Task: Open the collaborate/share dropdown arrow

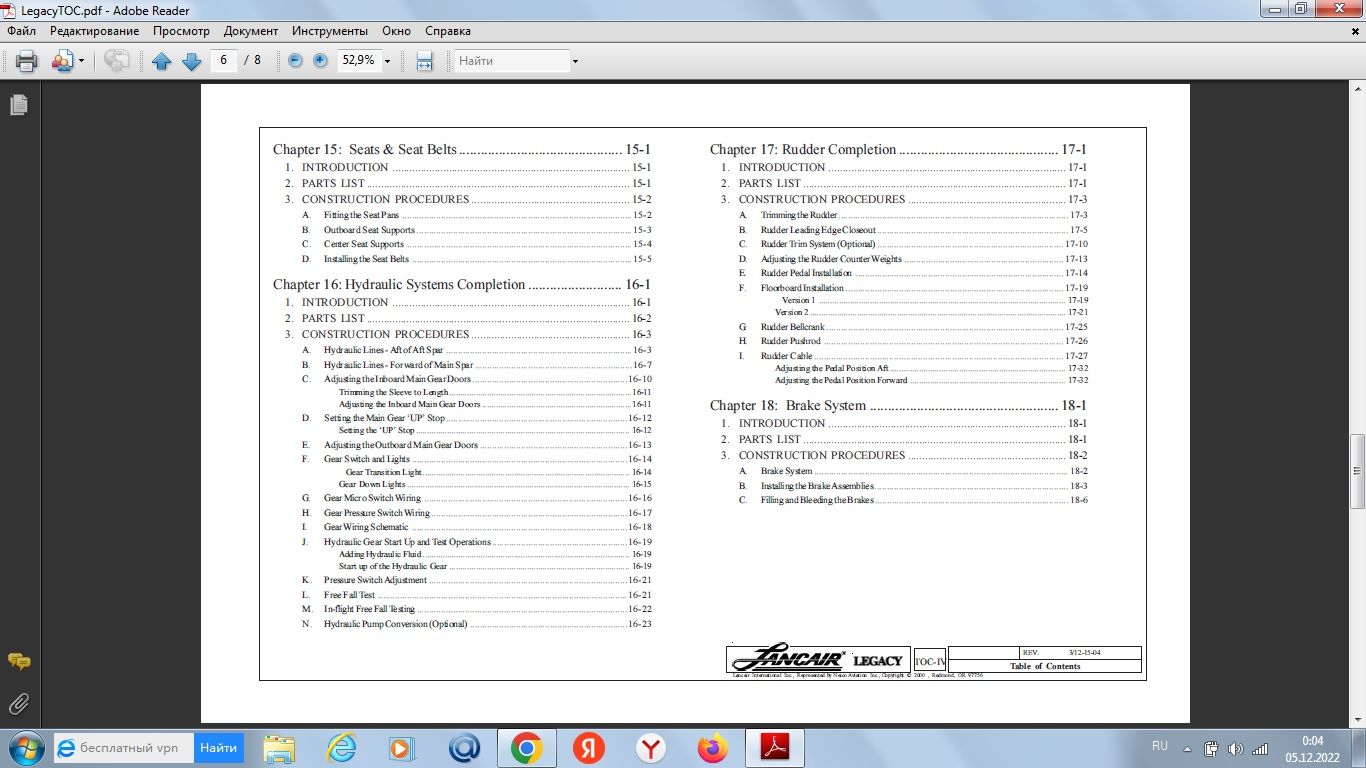Action: coord(81,61)
